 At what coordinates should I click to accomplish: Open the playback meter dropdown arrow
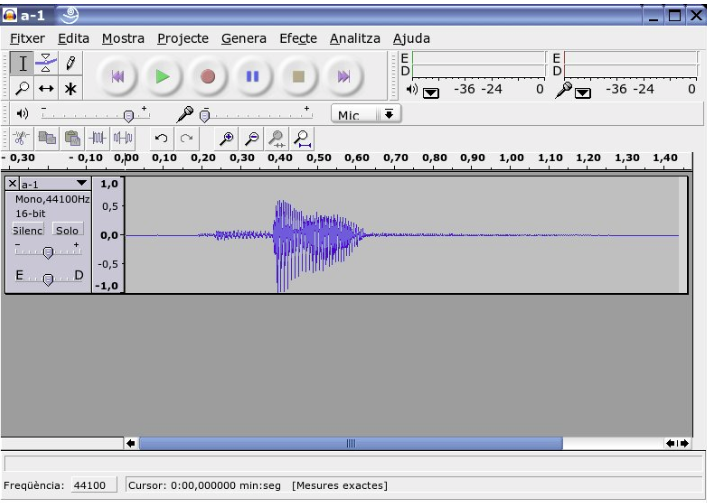431,93
